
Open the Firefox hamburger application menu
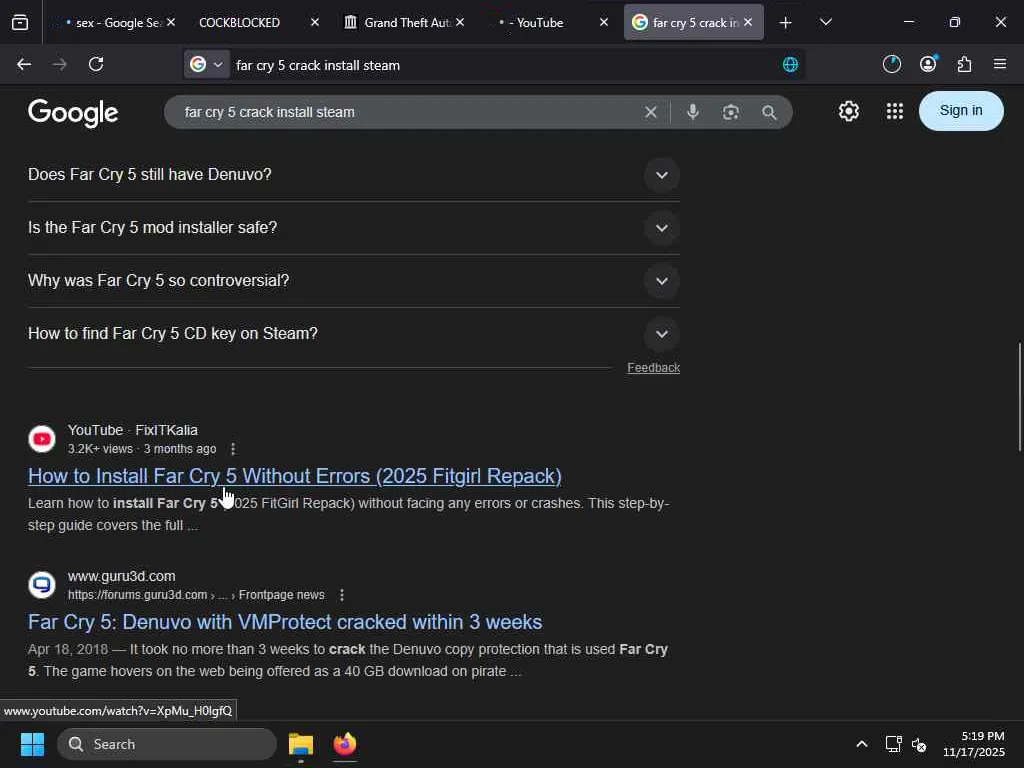1000,64
